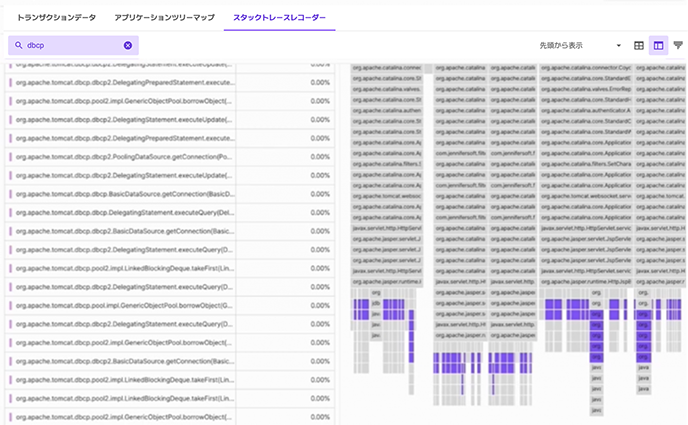The height and width of the screenshot is (425, 688).
Task: Select the スタックトレースレコーダー tab
Action: point(279,17)
